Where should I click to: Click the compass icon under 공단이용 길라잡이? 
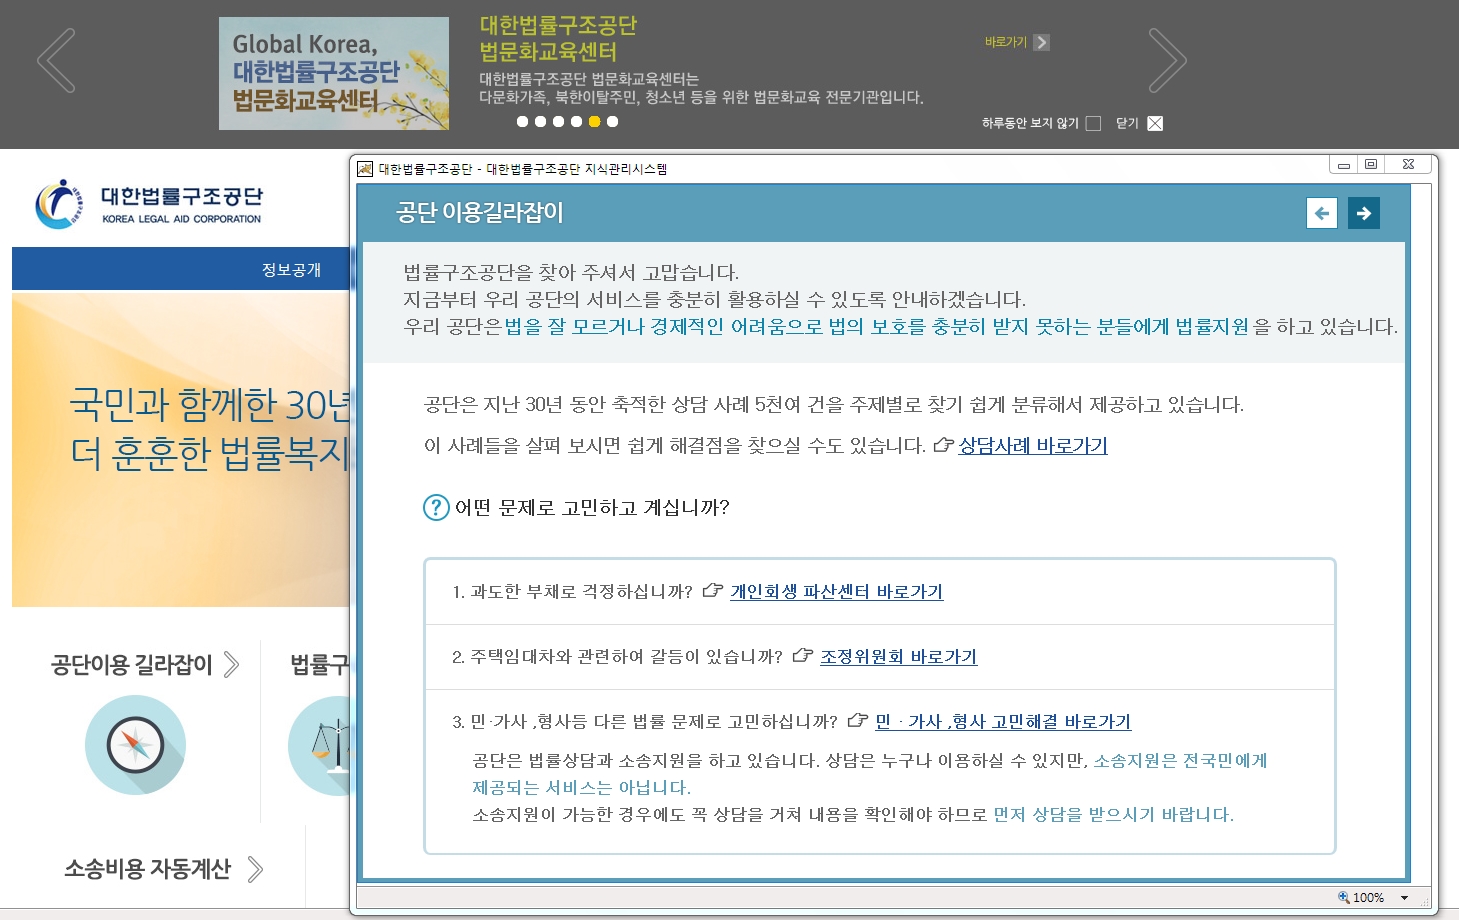[135, 745]
